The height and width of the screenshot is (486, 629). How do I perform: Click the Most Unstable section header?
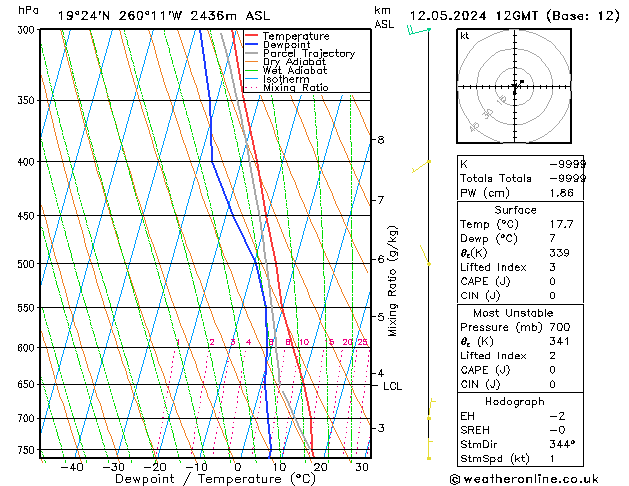(513, 313)
